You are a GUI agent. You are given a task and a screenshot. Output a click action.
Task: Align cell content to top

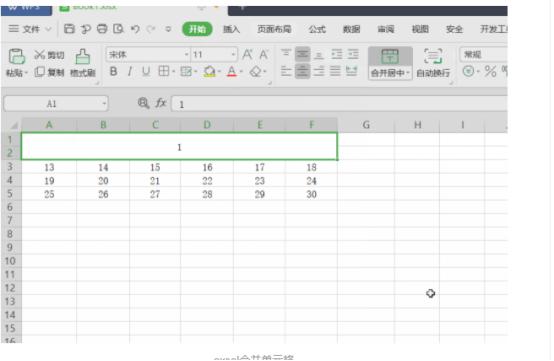click(286, 54)
